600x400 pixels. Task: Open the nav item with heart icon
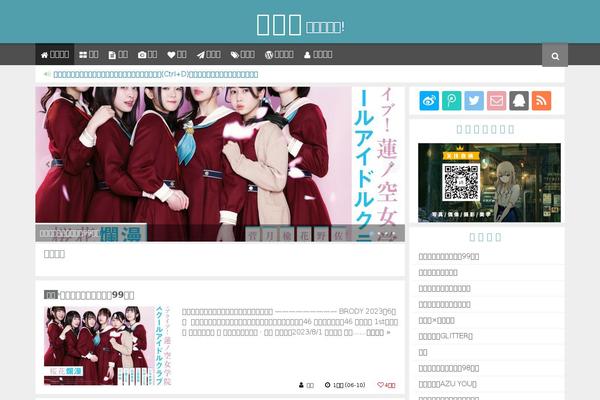[x=177, y=54]
